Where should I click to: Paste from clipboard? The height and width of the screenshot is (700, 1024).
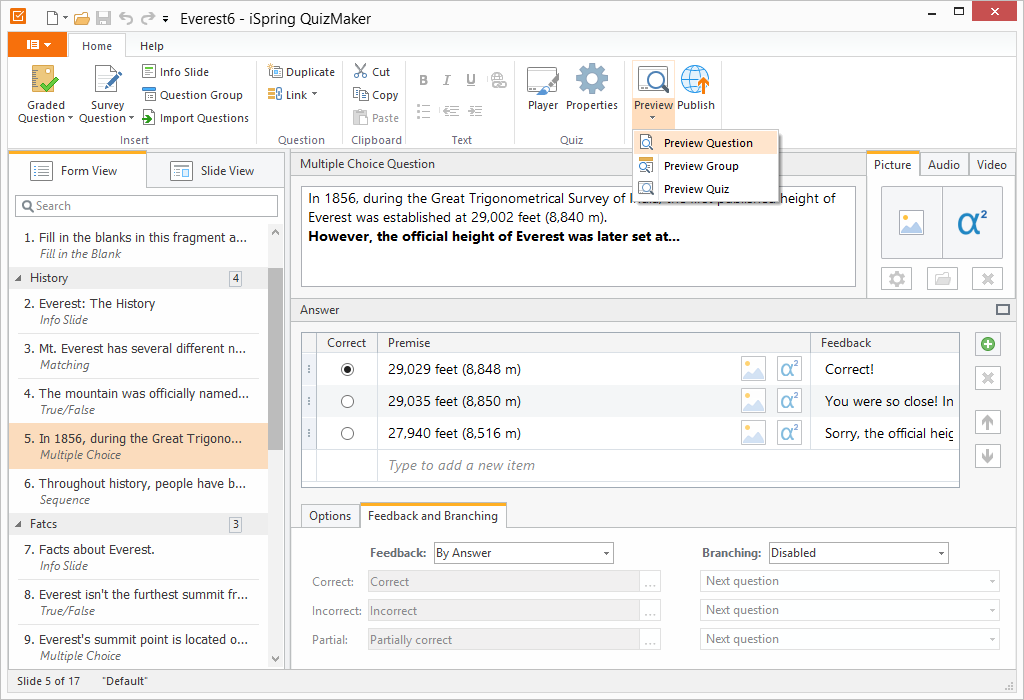(x=376, y=118)
